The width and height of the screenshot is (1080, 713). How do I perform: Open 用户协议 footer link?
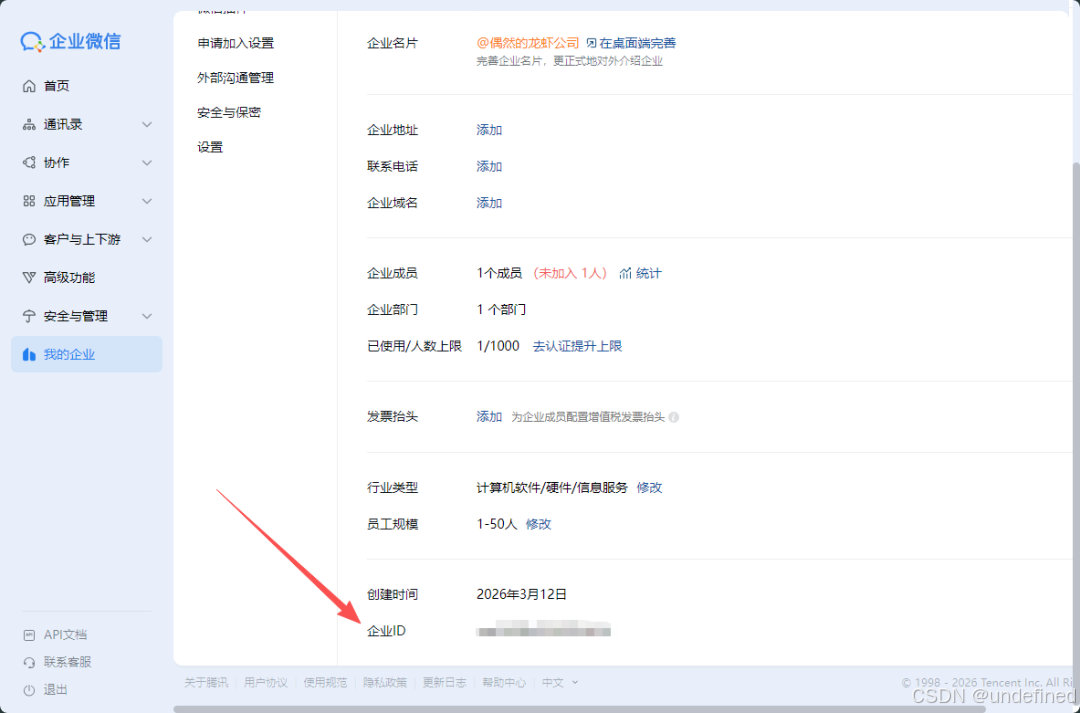pyautogui.click(x=266, y=683)
